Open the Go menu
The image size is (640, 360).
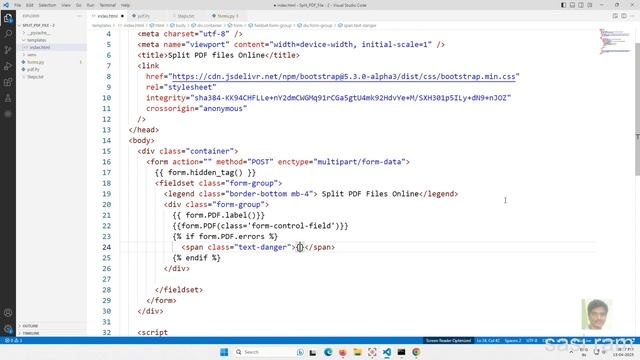click(78, 5)
